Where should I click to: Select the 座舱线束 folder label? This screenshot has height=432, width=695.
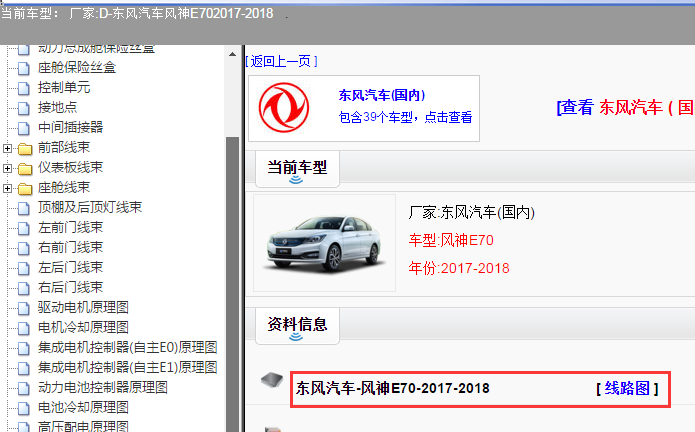tap(64, 188)
